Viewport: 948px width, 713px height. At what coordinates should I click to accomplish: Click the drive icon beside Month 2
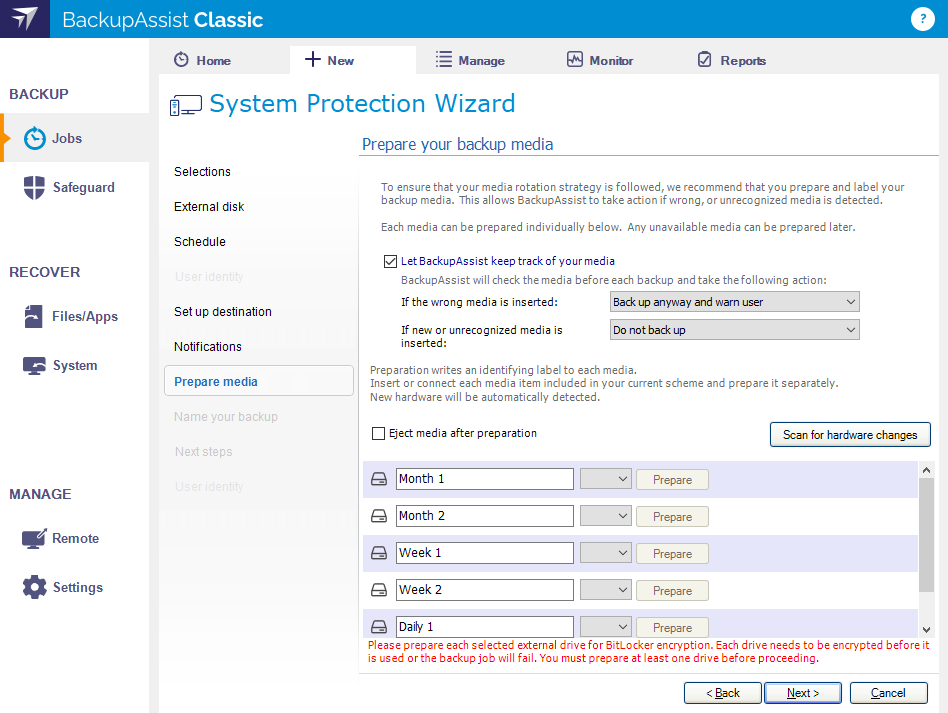379,516
